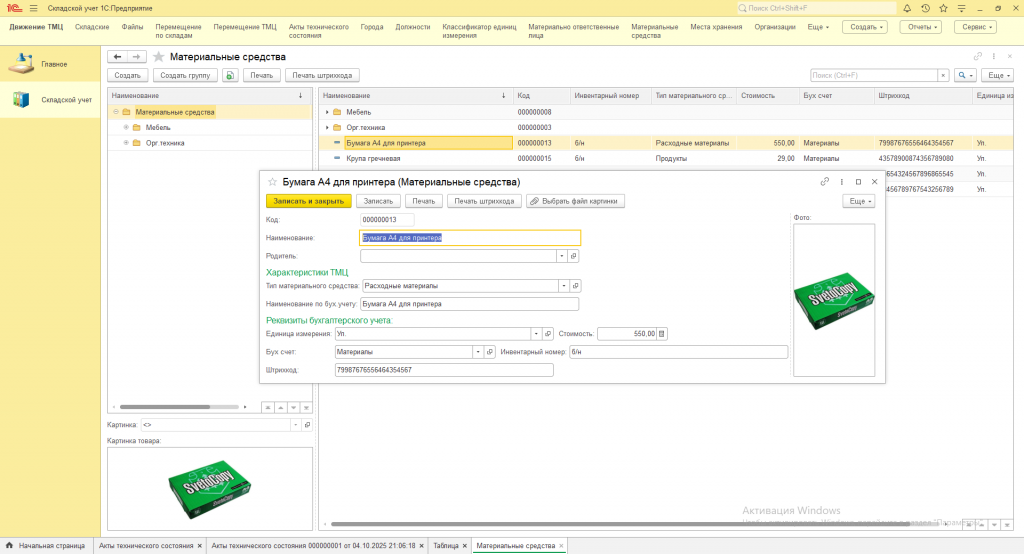The image size is (1024, 554).
Task: Click Записать и закрыть button
Action: [x=309, y=201]
